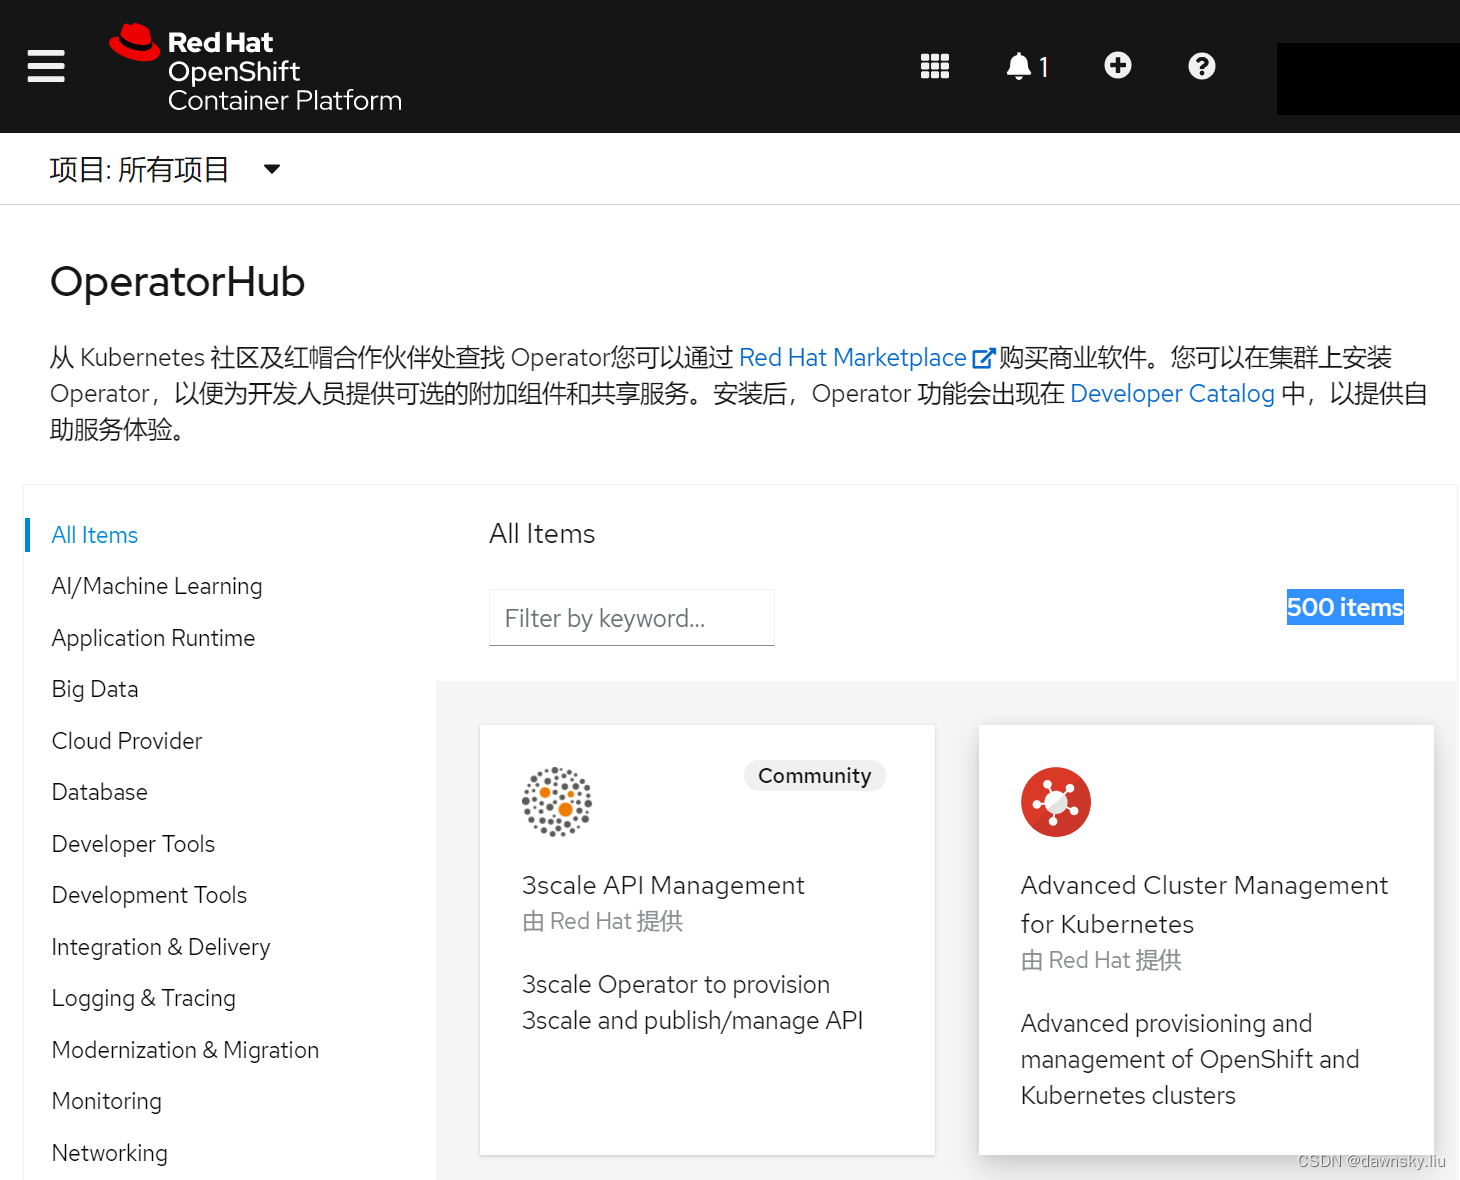Focus the Filter by keyword field

click(632, 618)
